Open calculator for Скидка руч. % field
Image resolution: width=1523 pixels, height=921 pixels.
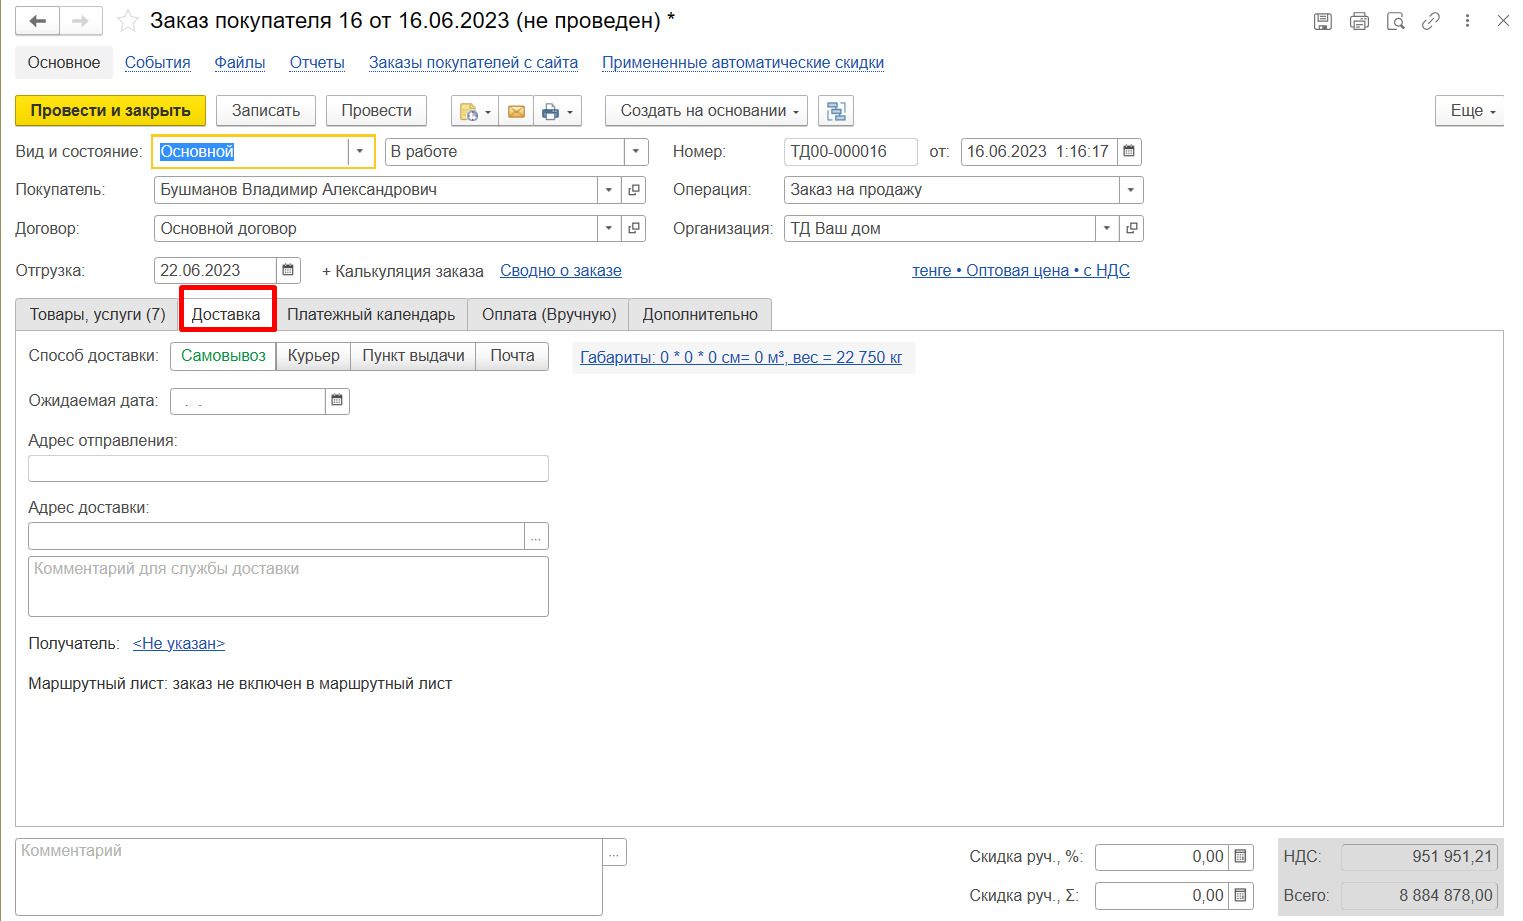1241,857
